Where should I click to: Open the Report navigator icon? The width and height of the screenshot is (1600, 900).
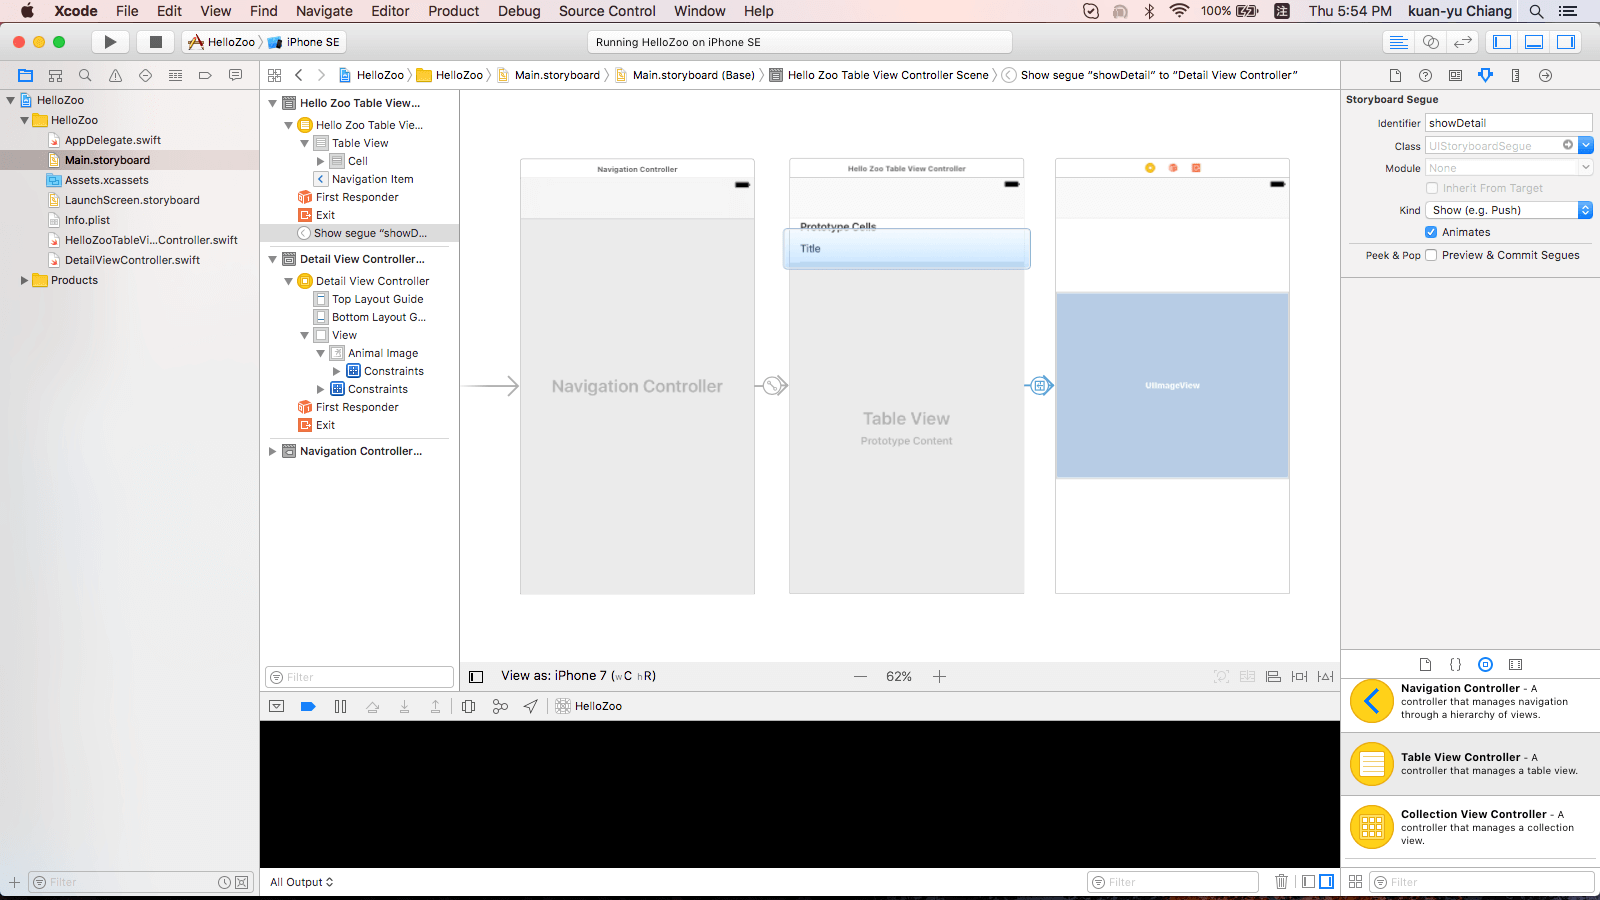(x=235, y=75)
